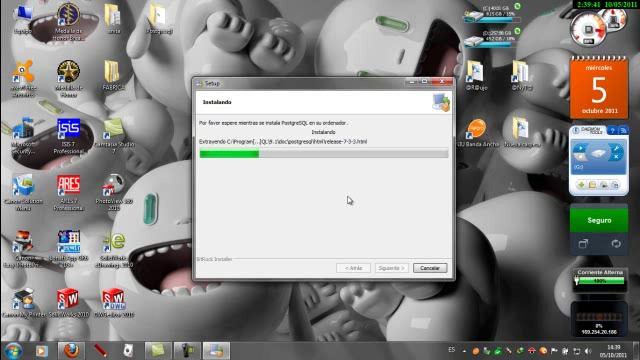Viewport: 640px width, 360px height.
Task: Open the Microsoft Security Essentials shortcut
Action: click(x=23, y=136)
